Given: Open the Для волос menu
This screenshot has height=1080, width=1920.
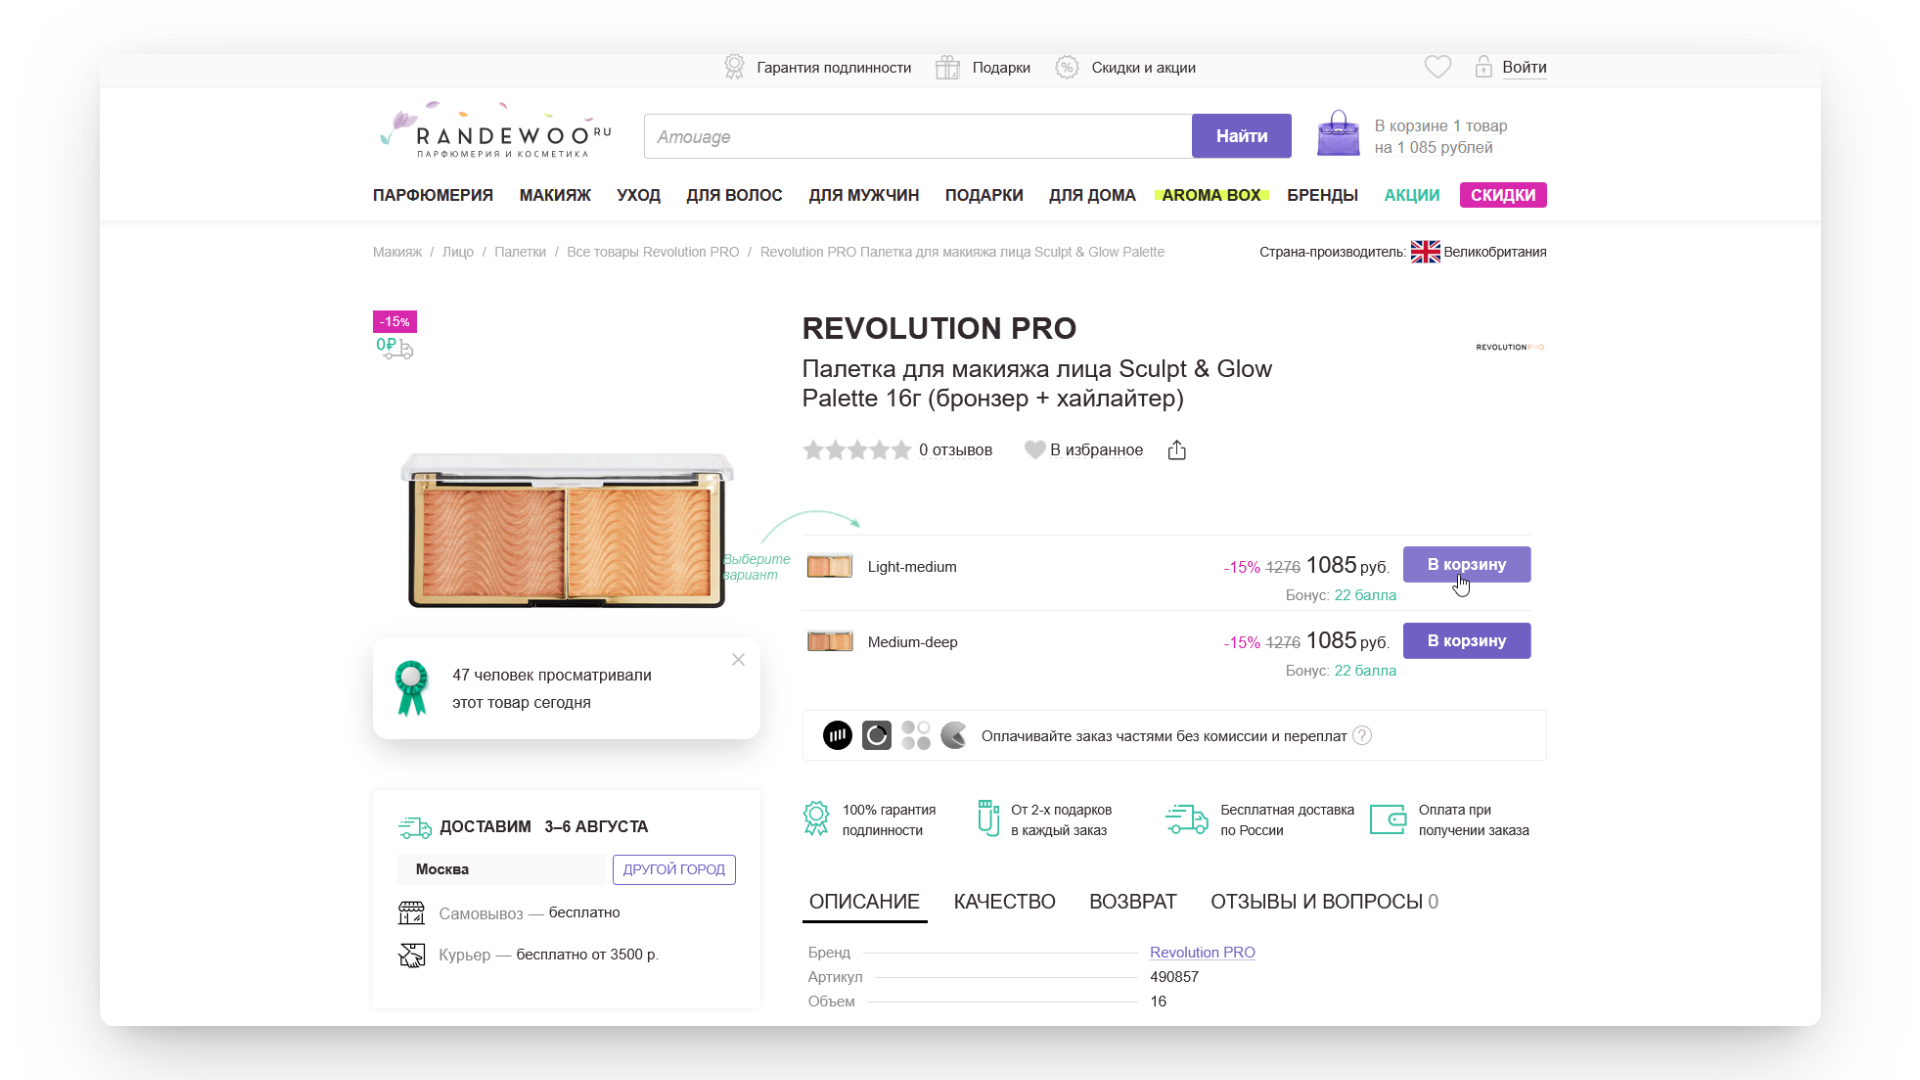Looking at the screenshot, I should 734,195.
